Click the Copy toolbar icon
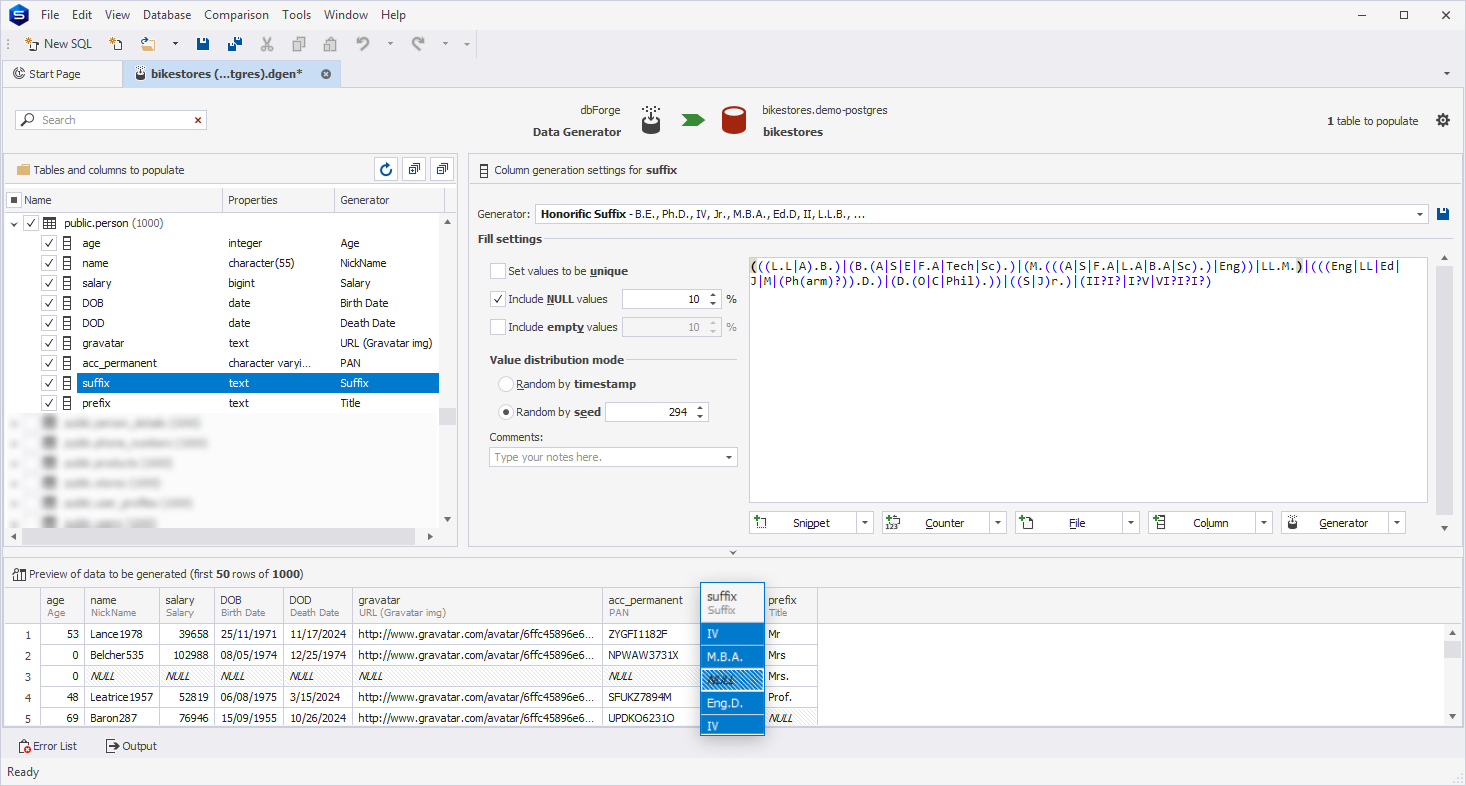 coord(299,44)
